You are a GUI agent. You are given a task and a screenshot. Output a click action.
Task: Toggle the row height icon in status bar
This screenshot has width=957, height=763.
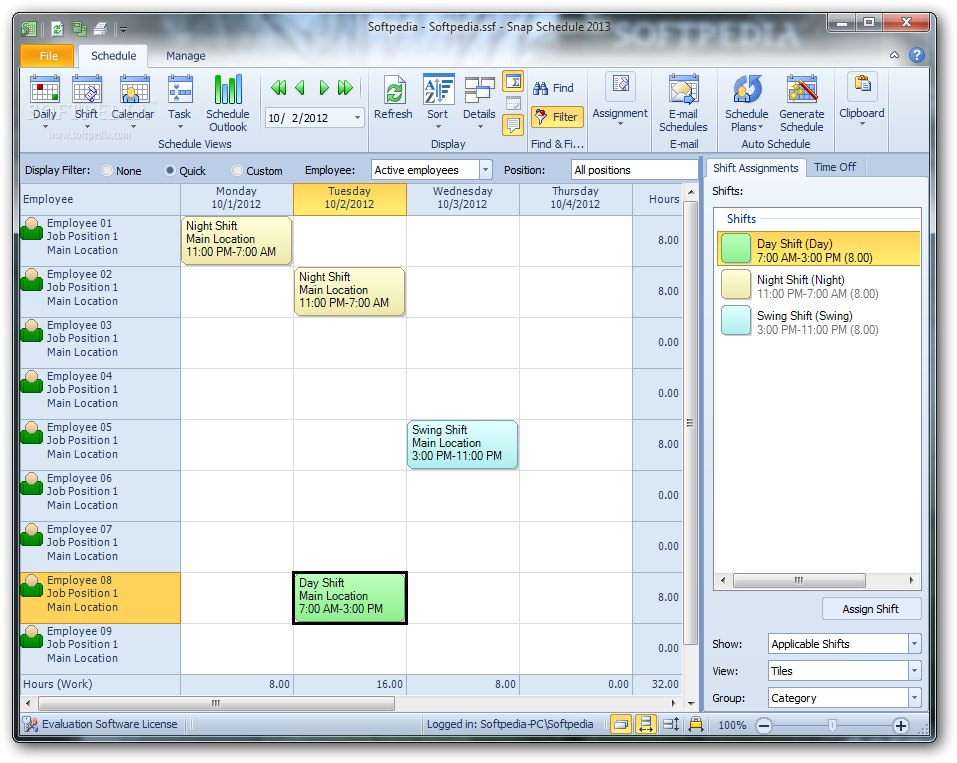(x=671, y=725)
